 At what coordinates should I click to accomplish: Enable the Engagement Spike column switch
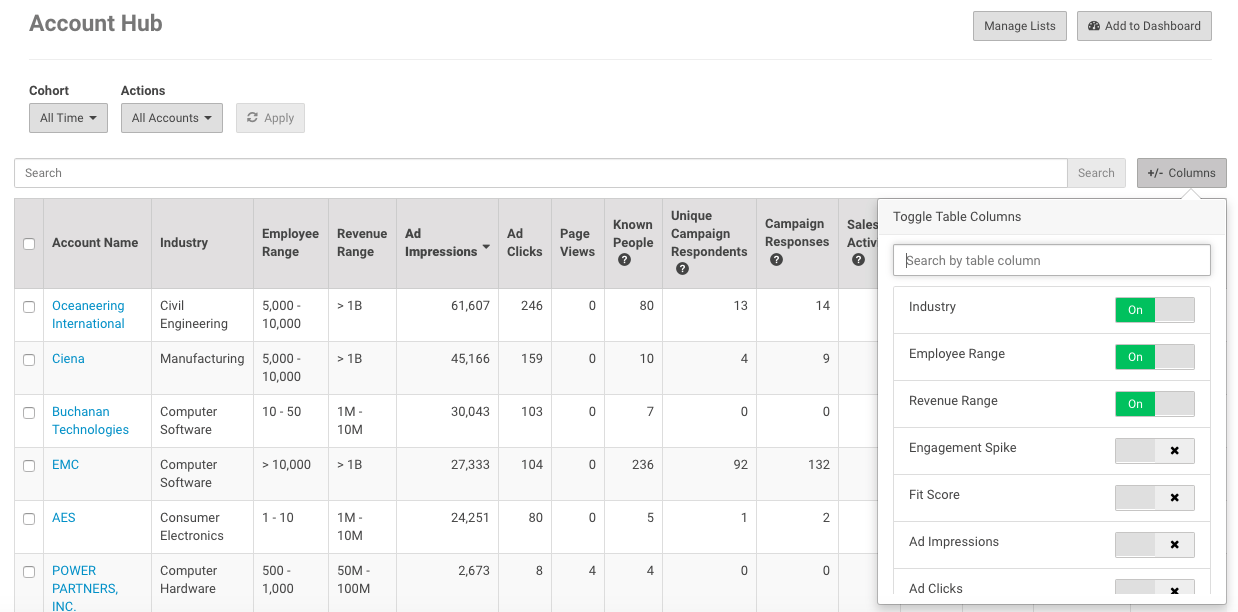[1155, 451]
